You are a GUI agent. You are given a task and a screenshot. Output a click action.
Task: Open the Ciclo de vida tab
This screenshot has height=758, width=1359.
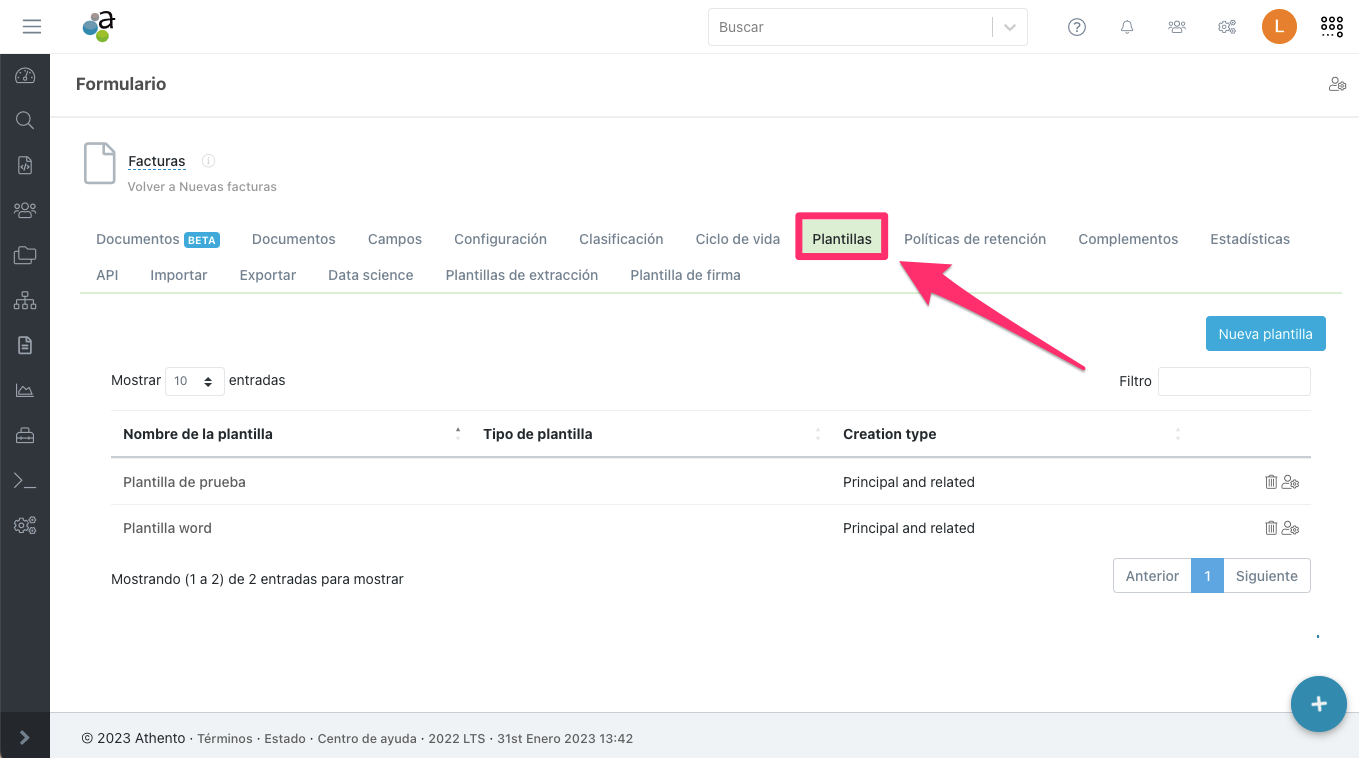point(737,239)
